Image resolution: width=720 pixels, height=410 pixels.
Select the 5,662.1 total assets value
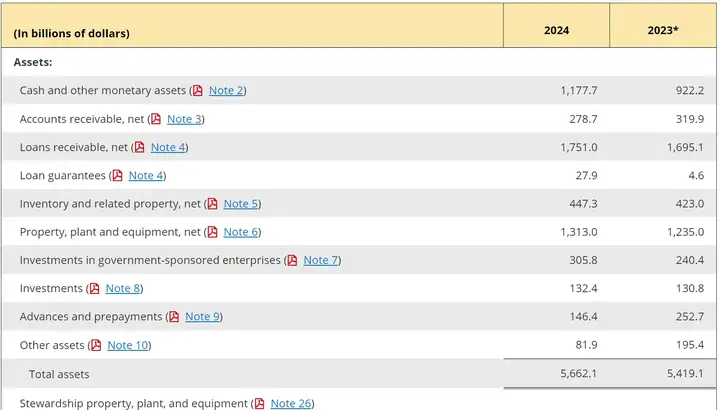pyautogui.click(x=579, y=374)
